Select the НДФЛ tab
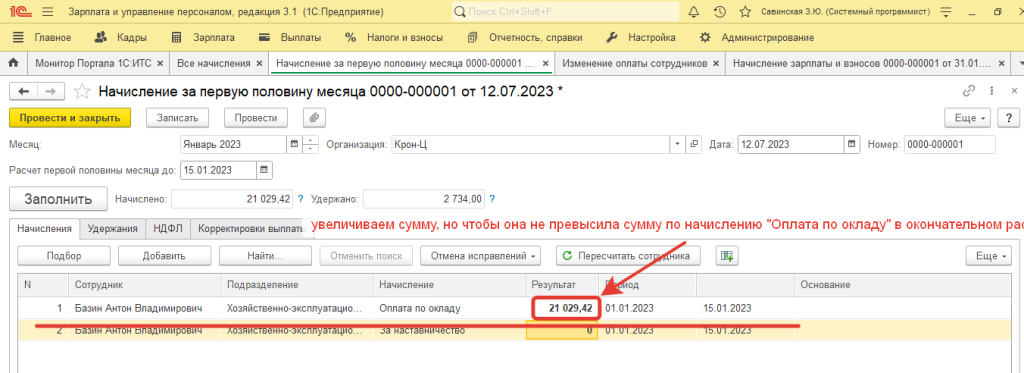The image size is (1024, 373). click(168, 229)
